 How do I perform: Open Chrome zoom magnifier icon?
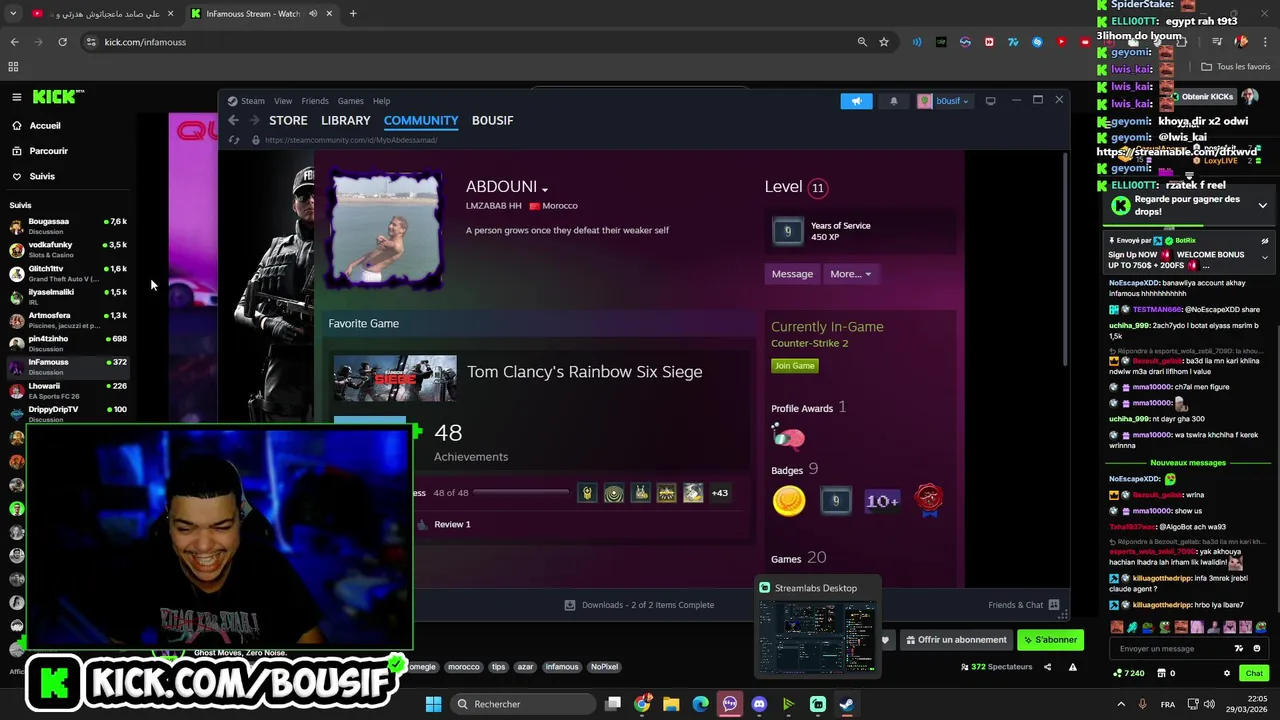pos(862,42)
